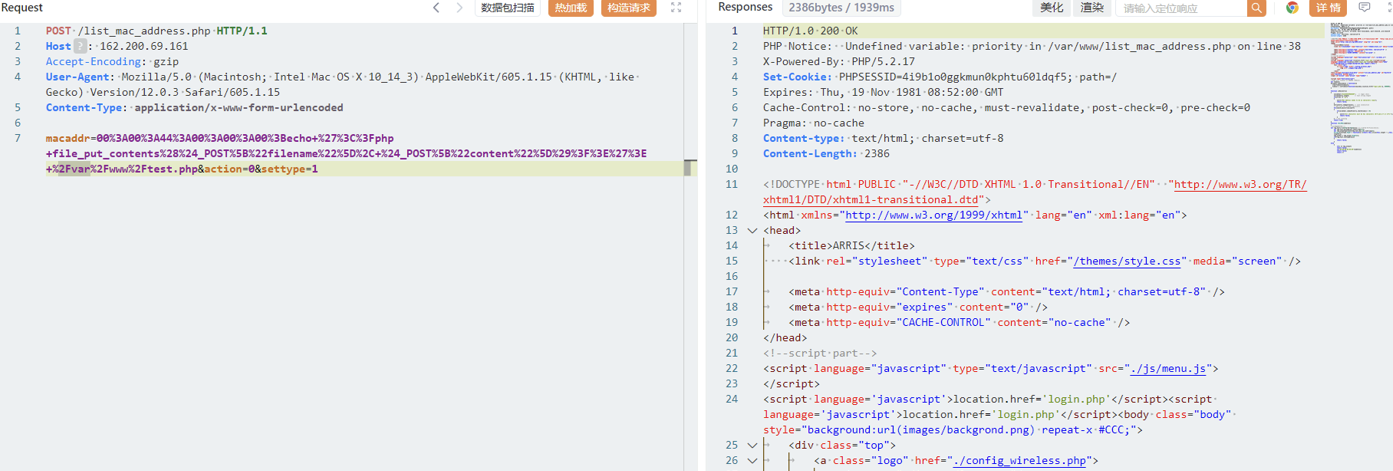Open the ./js/menu.js script link
This screenshot has height=471, width=1393.
coord(1166,369)
